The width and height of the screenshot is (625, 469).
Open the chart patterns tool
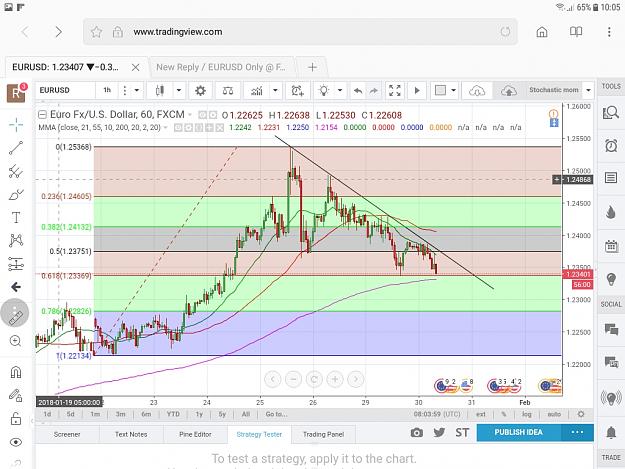tap(16, 240)
